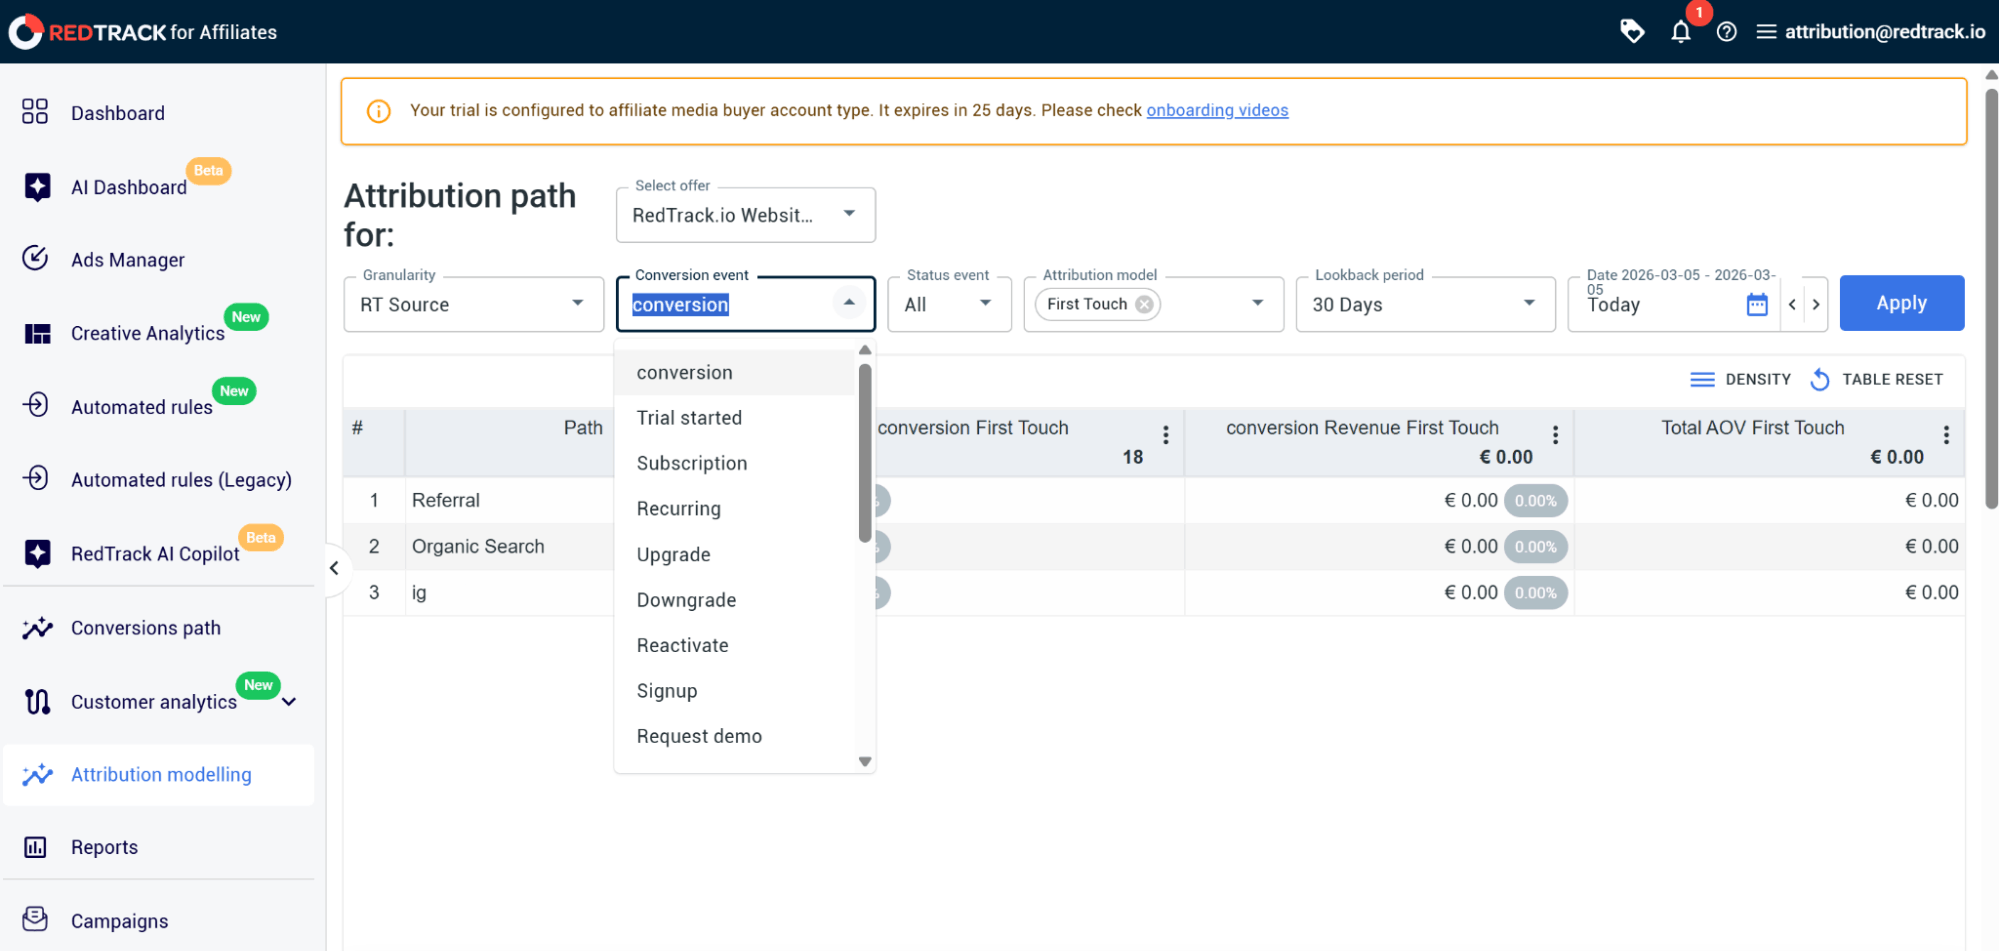Click the DENSITY button

pos(1740,379)
